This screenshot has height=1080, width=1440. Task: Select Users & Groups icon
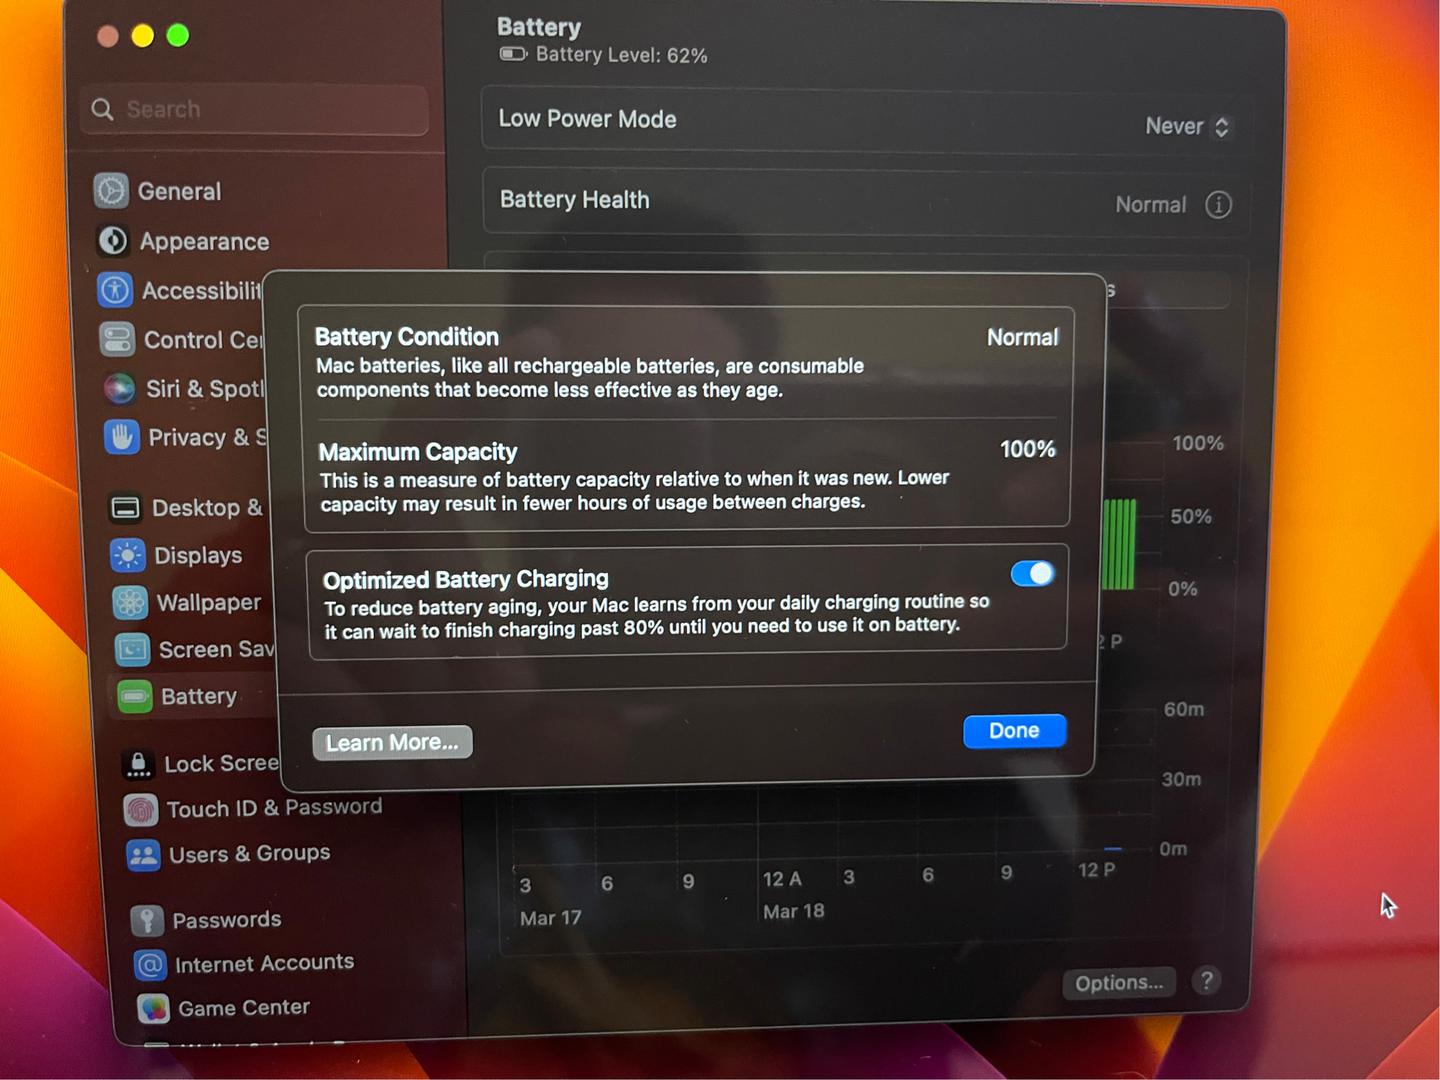(143, 855)
